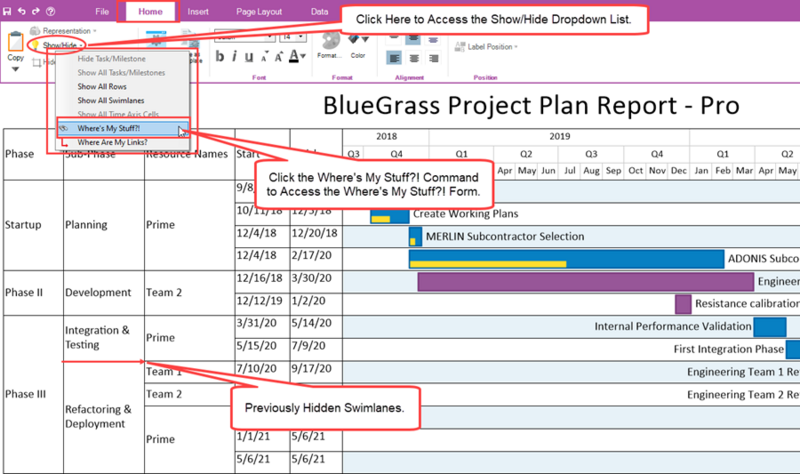The width and height of the screenshot is (800, 474).
Task: Select the Integration & Testing cell
Action: point(104,337)
